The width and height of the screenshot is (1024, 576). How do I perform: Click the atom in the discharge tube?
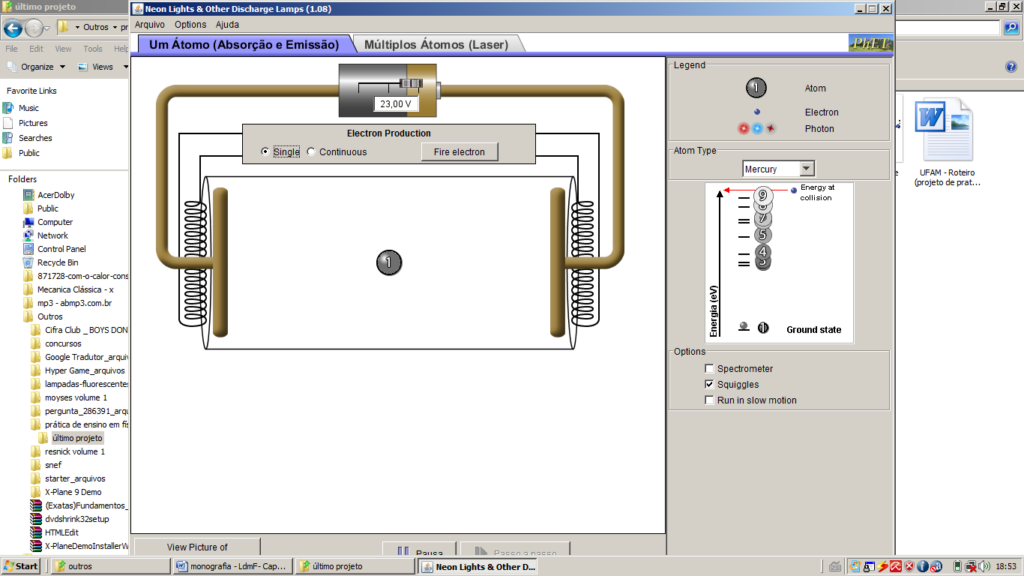[389, 263]
